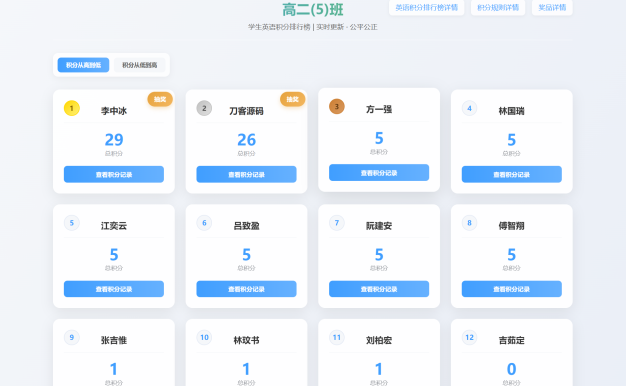Click rank 11 badge on 刘柏宏's card
Image resolution: width=626 pixels, height=386 pixels.
pyautogui.click(x=337, y=337)
